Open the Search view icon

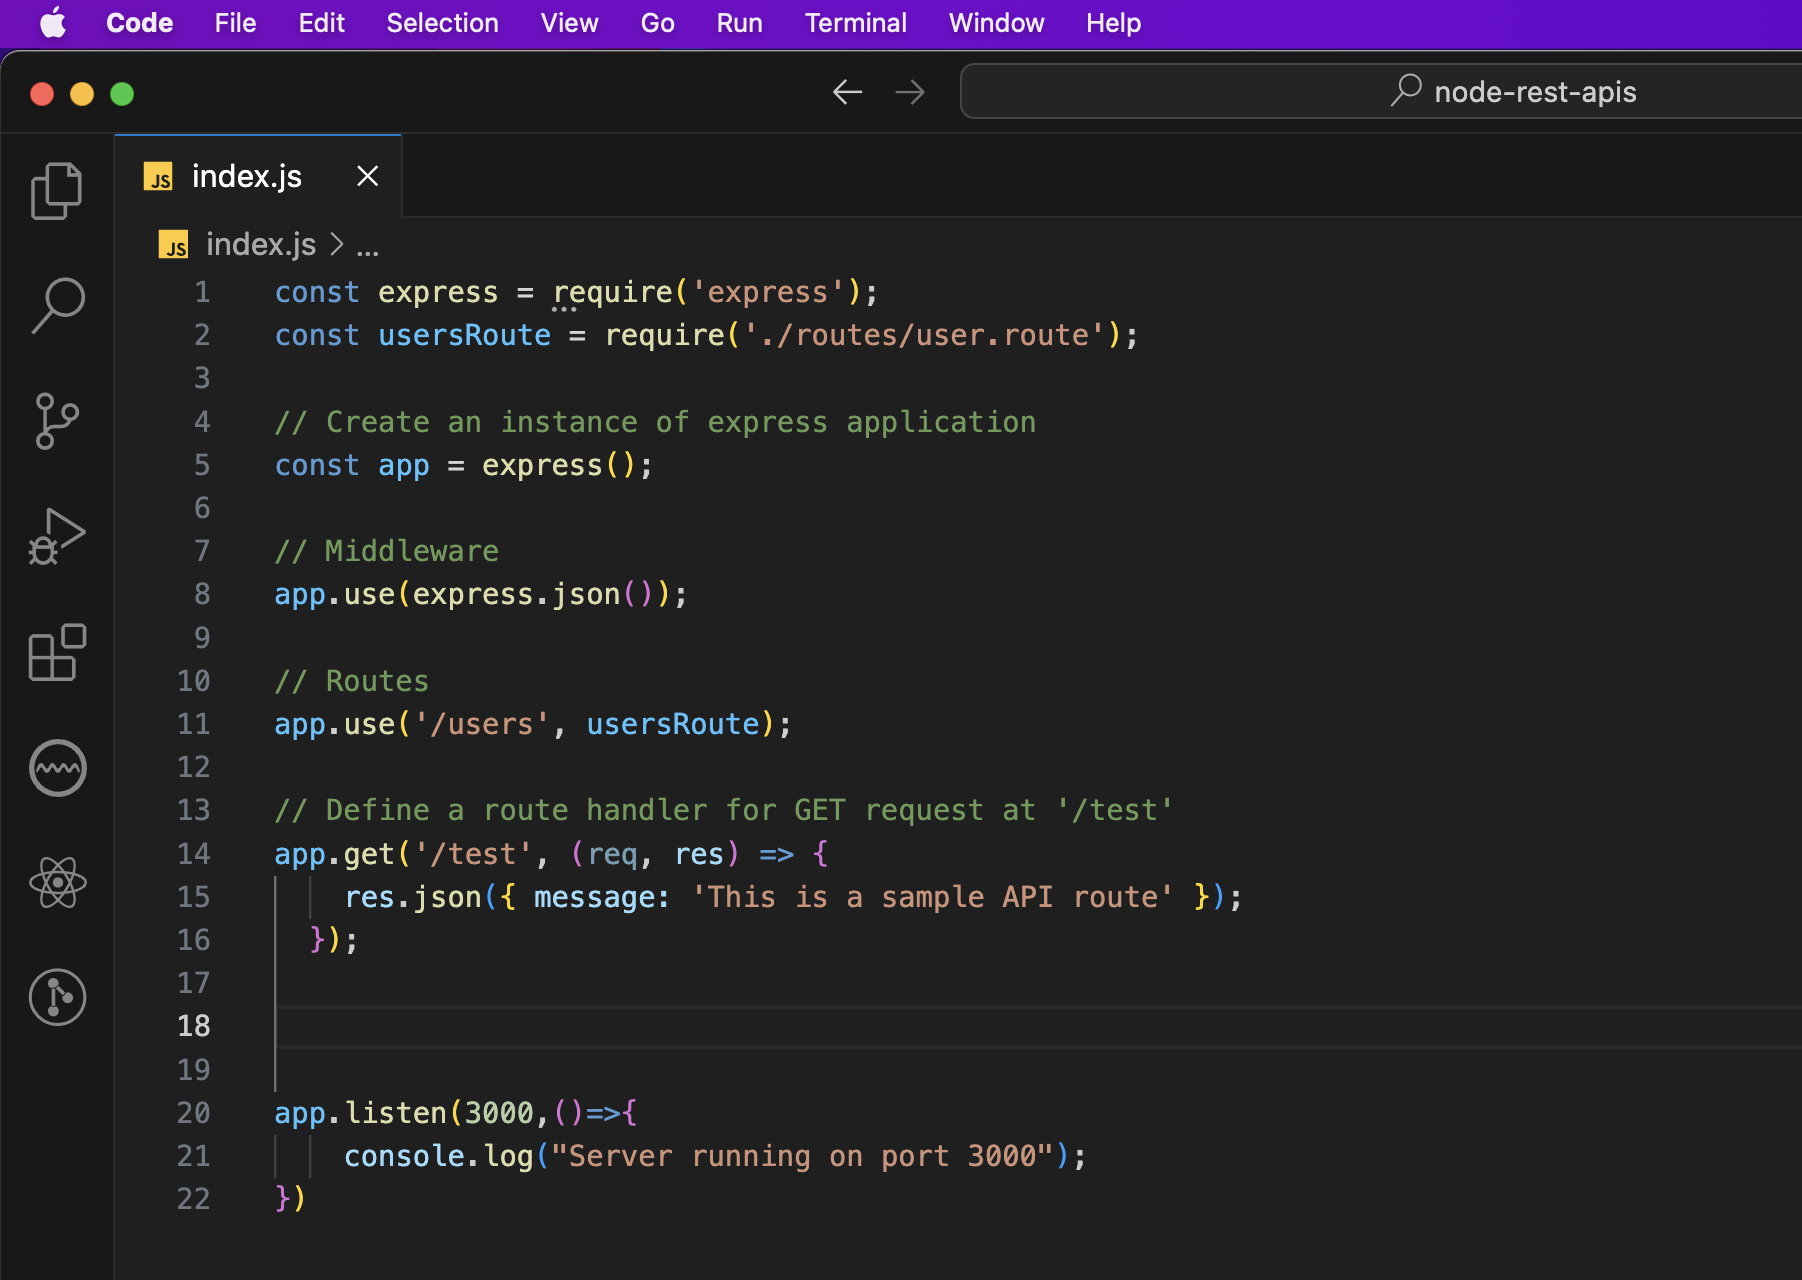click(57, 305)
